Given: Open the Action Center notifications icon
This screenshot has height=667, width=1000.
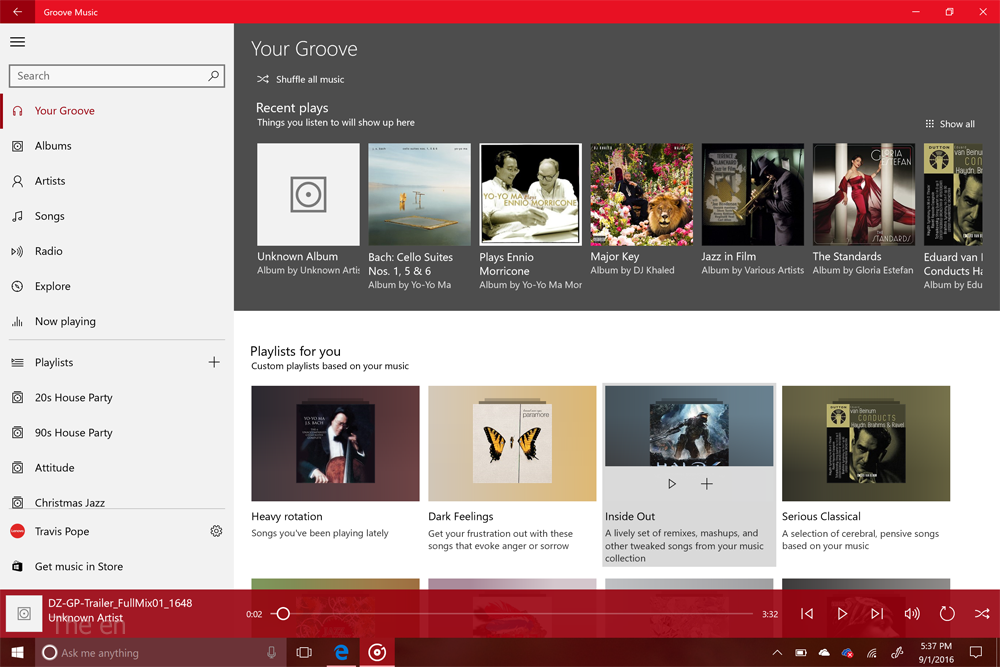Looking at the screenshot, I should [x=976, y=652].
